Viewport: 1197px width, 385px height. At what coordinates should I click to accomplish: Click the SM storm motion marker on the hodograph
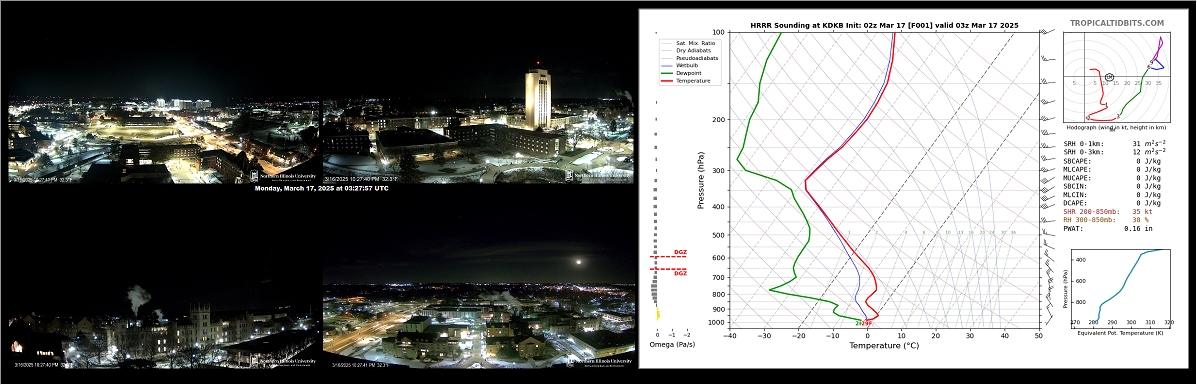pyautogui.click(x=1109, y=77)
